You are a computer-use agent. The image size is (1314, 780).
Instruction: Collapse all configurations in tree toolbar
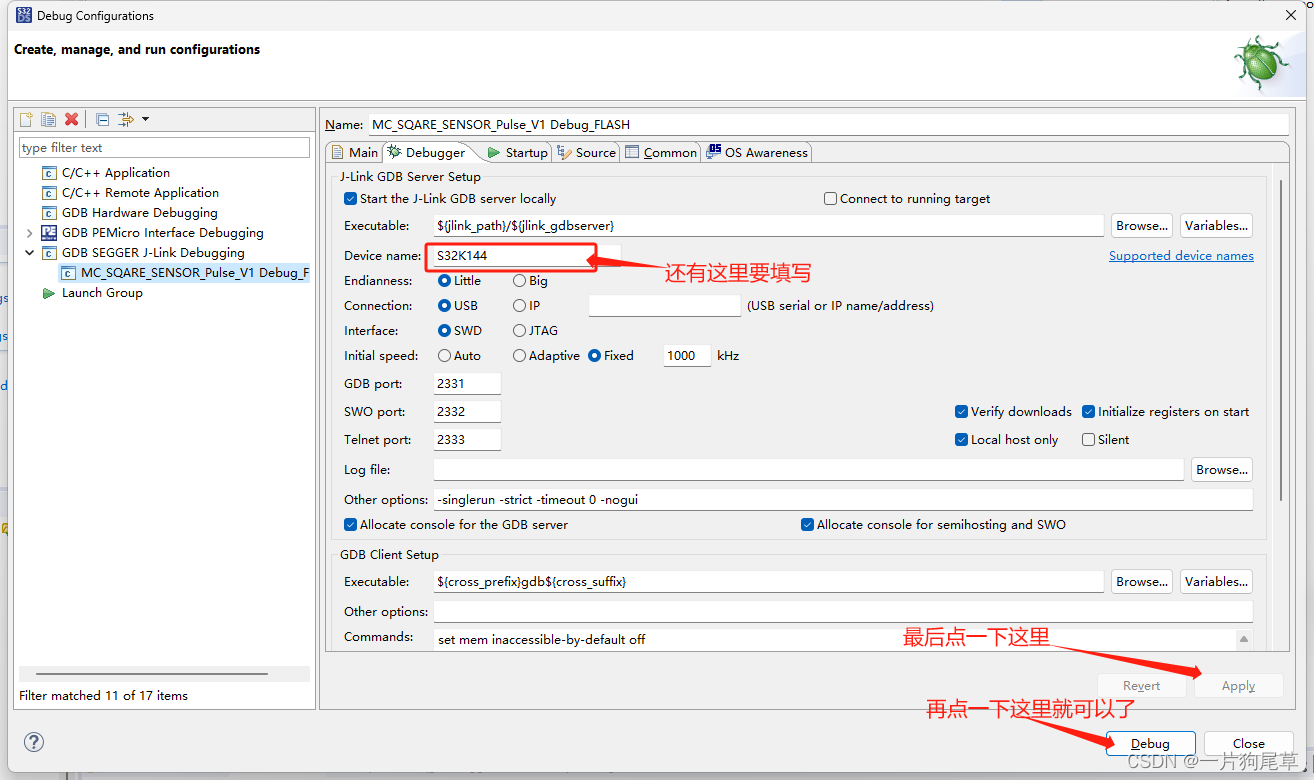coord(102,119)
